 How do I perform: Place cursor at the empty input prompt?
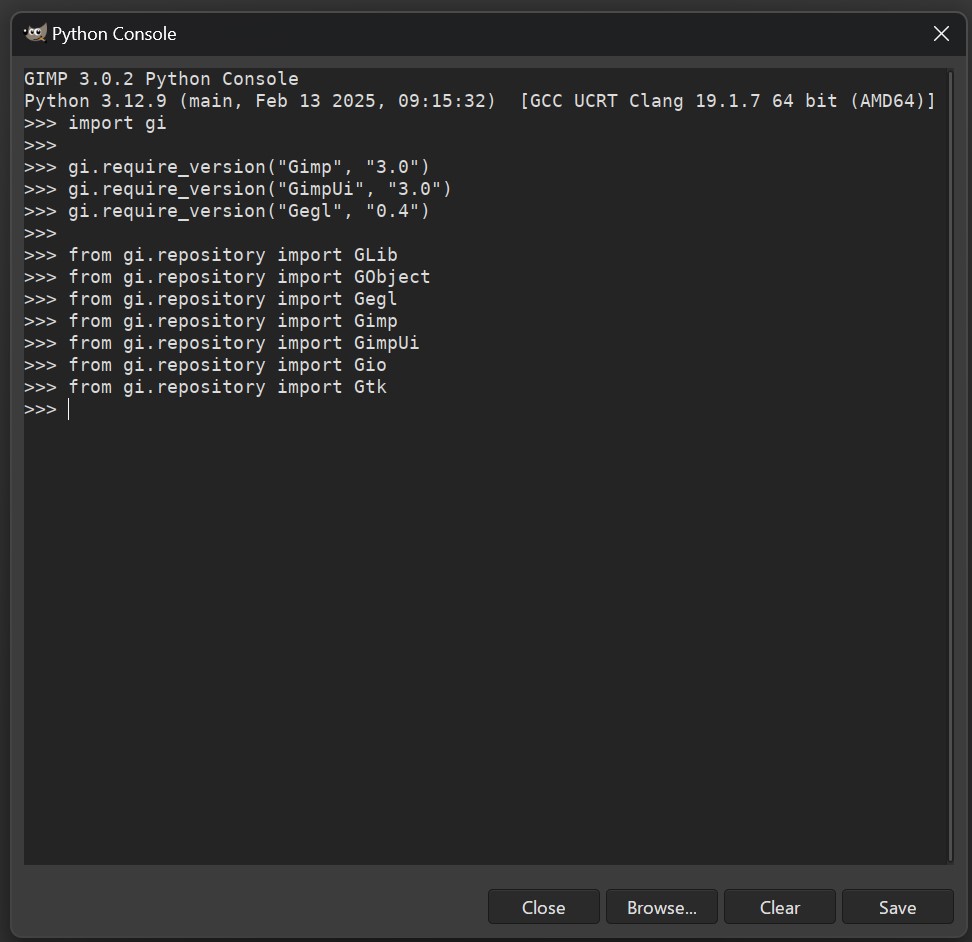[69, 409]
